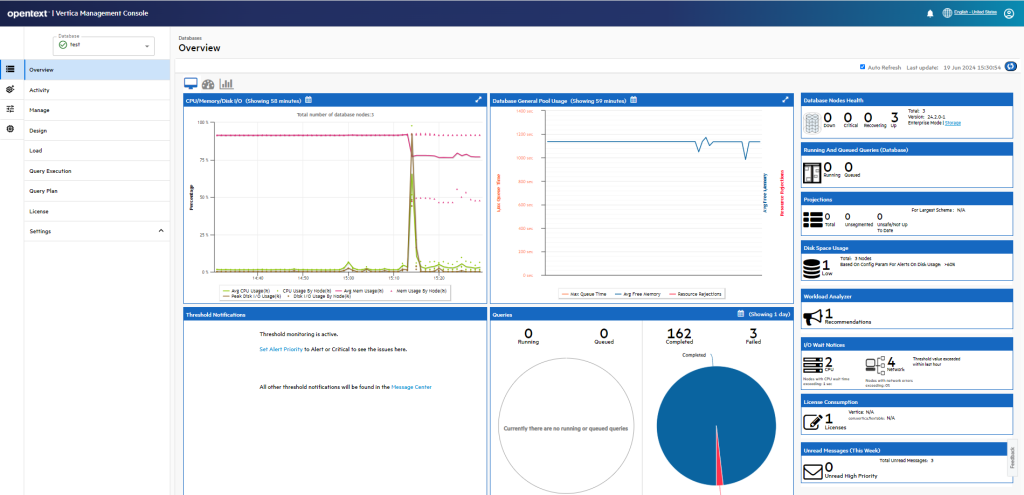Click the Unread Messages envelope icon
Screen dimensions: 1024x495
[x=812, y=467]
